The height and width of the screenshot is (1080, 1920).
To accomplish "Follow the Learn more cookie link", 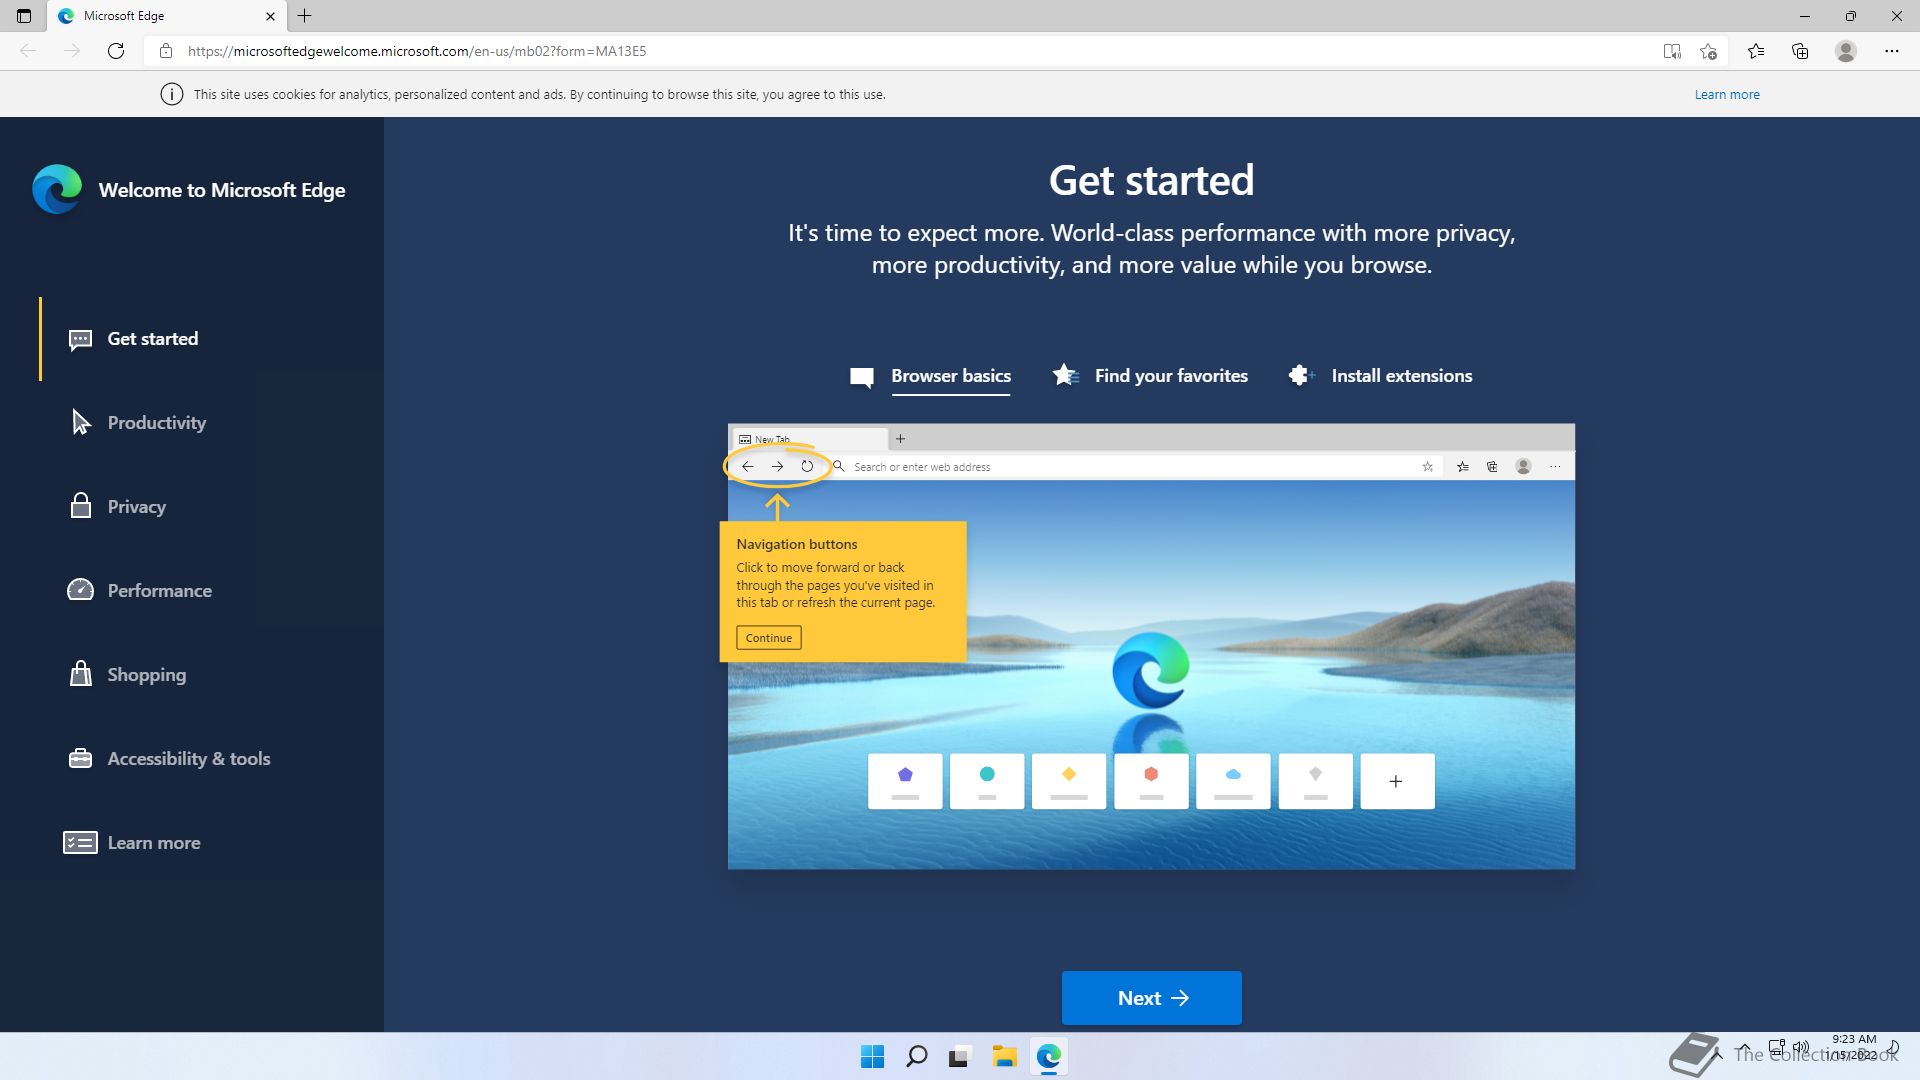I will [1726, 95].
